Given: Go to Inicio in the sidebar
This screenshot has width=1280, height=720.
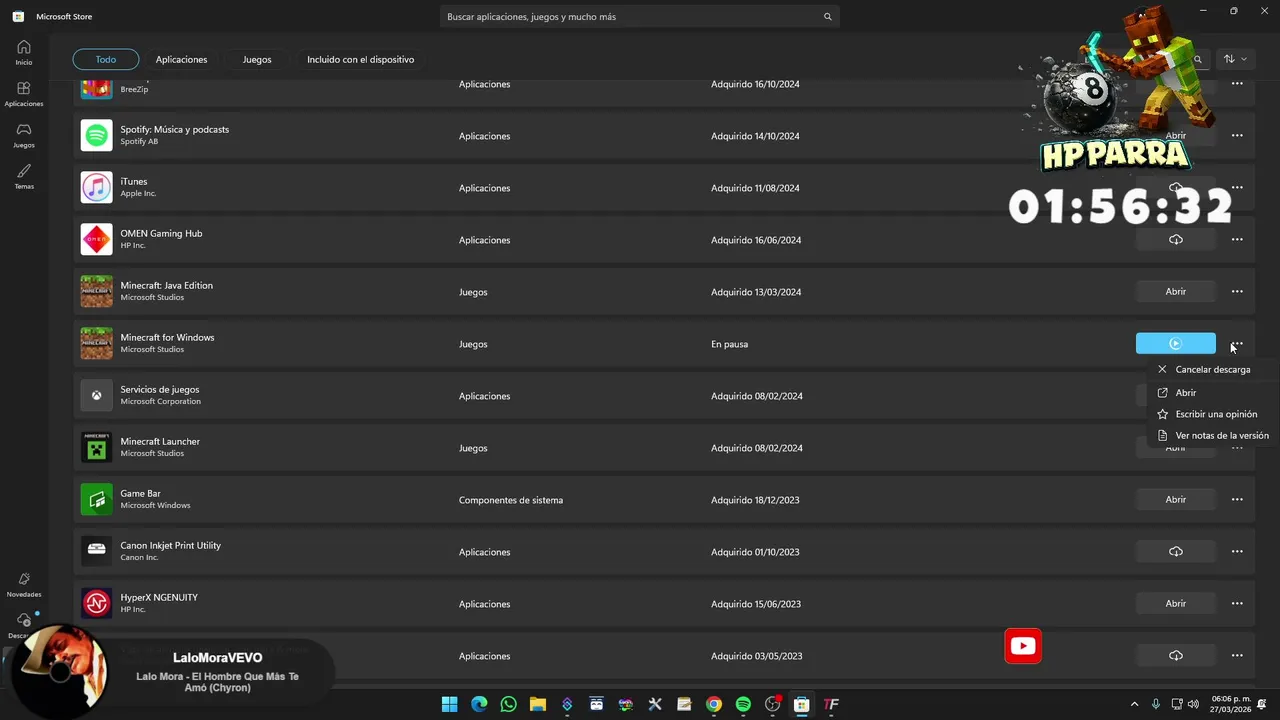Looking at the screenshot, I should click(23, 52).
